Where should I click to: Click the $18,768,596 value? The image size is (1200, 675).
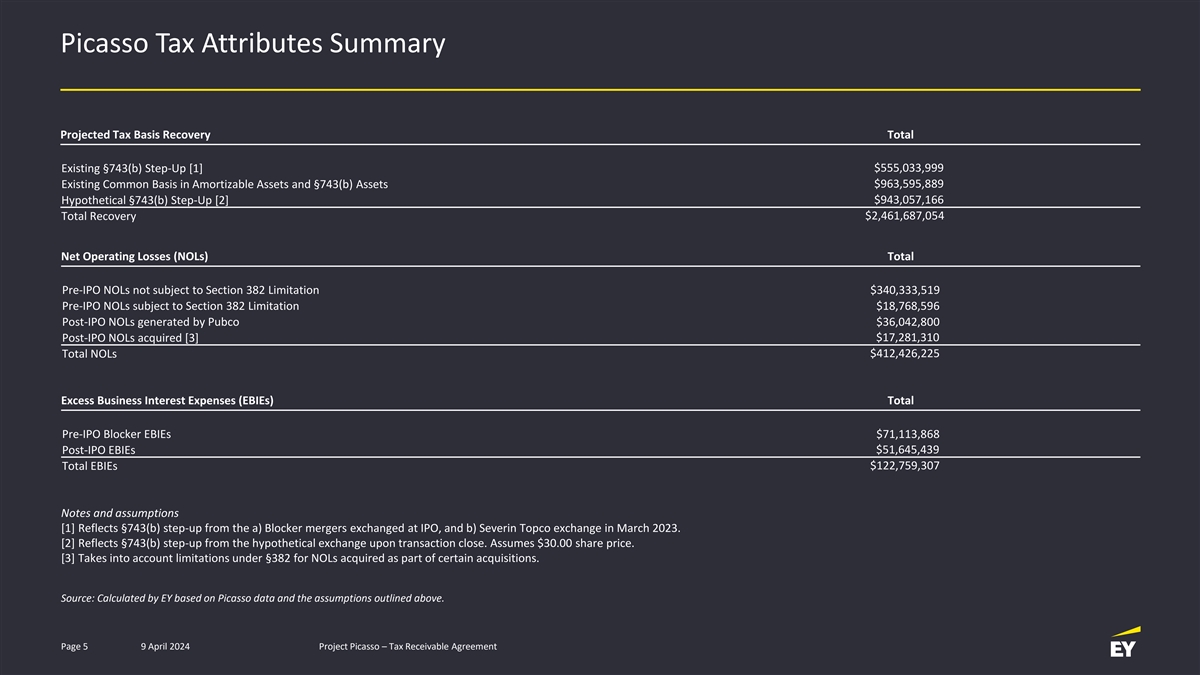coord(907,306)
